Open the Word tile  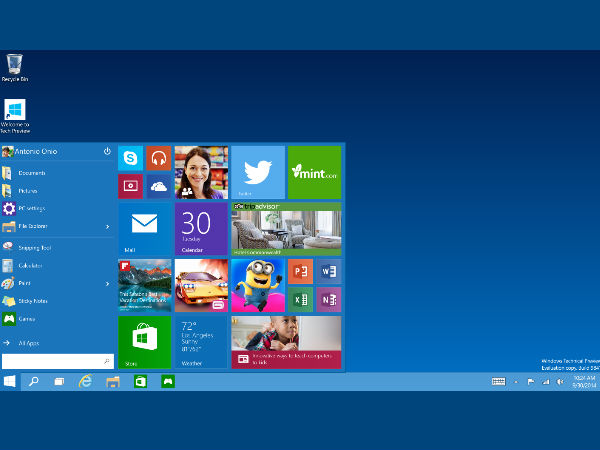click(329, 272)
